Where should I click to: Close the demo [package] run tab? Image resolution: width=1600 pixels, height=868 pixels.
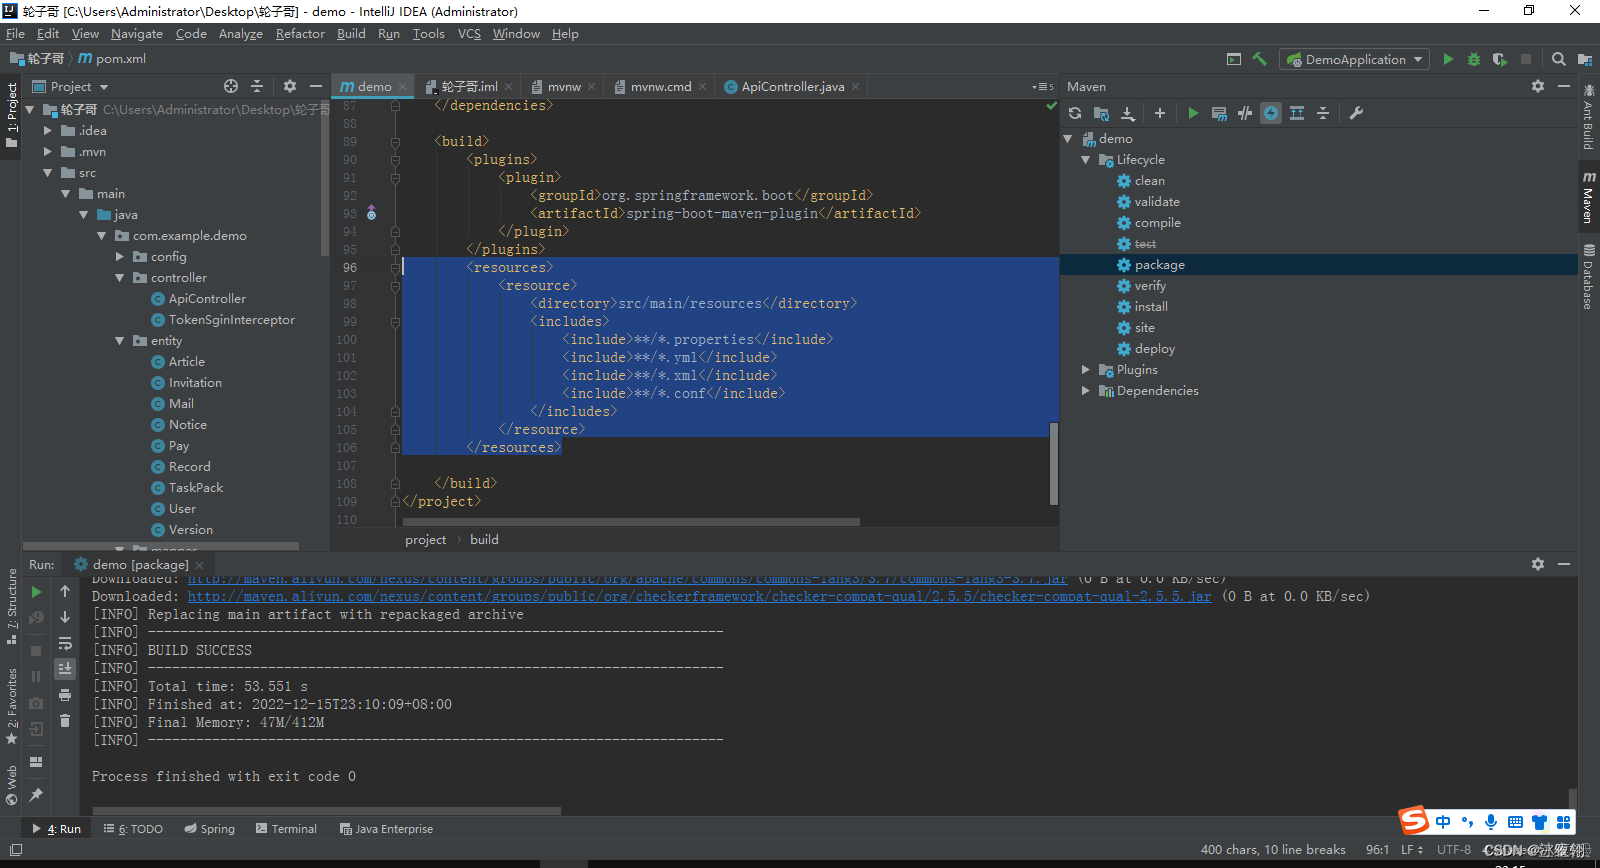(199, 565)
